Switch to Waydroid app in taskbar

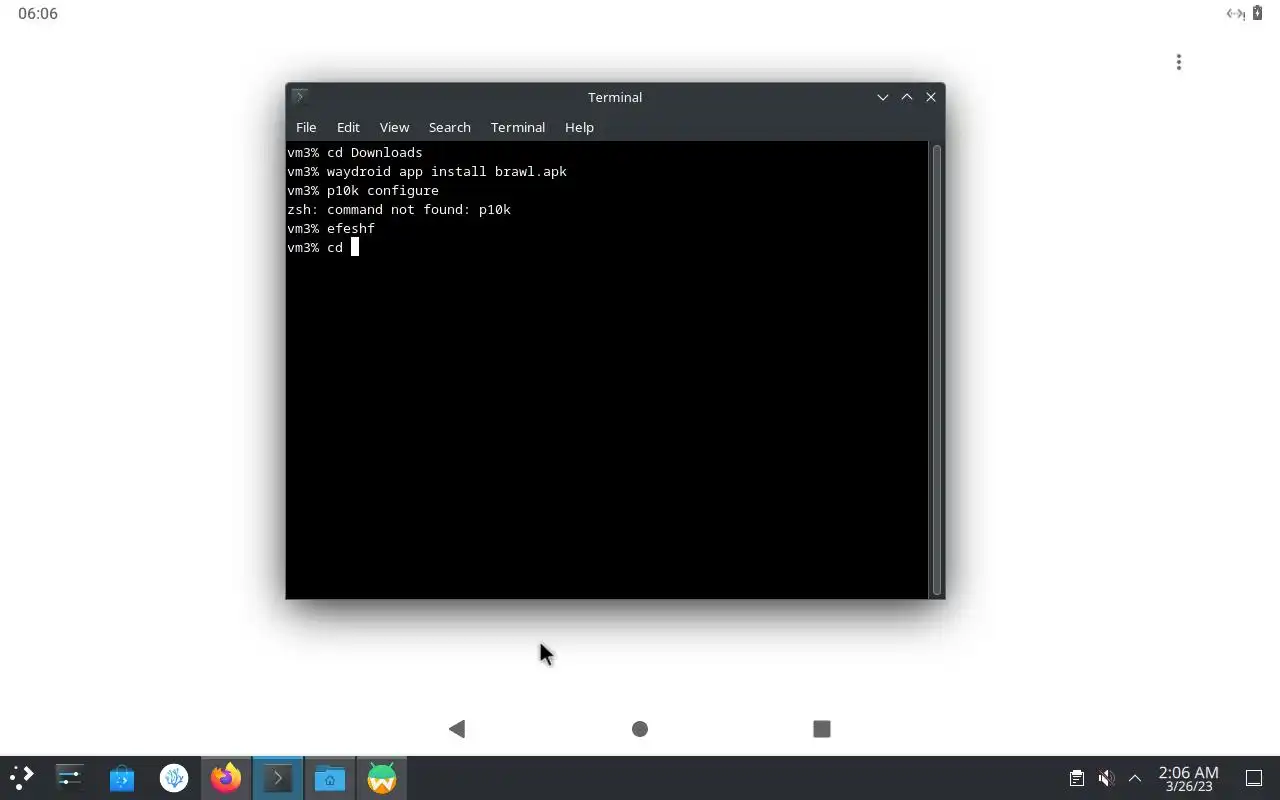382,778
